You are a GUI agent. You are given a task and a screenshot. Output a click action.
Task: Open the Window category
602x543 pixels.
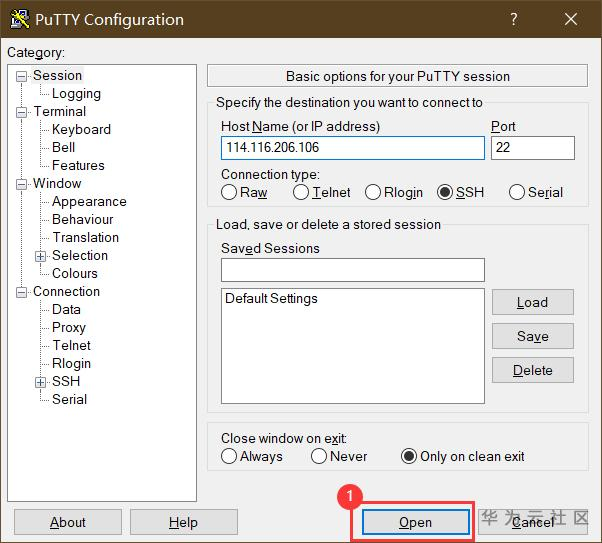pyautogui.click(x=57, y=184)
